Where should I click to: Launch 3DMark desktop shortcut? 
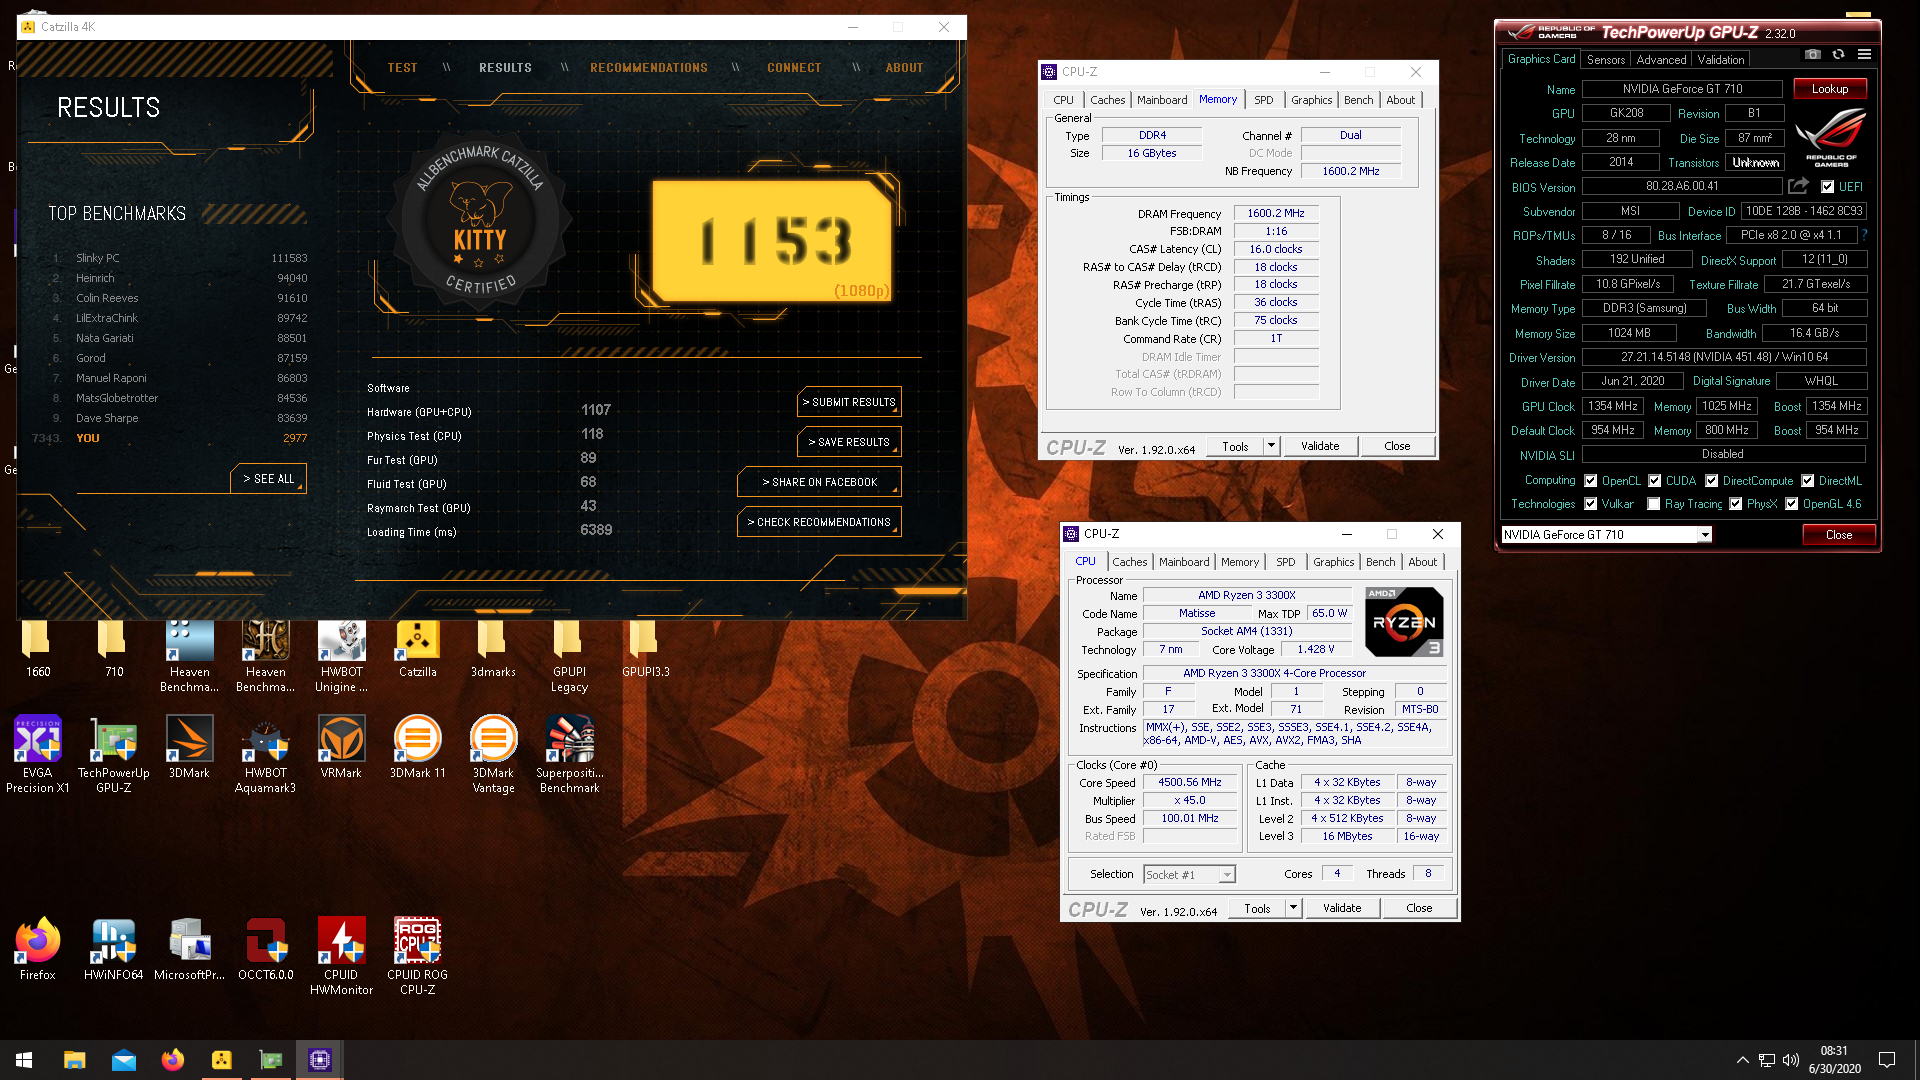tap(190, 748)
